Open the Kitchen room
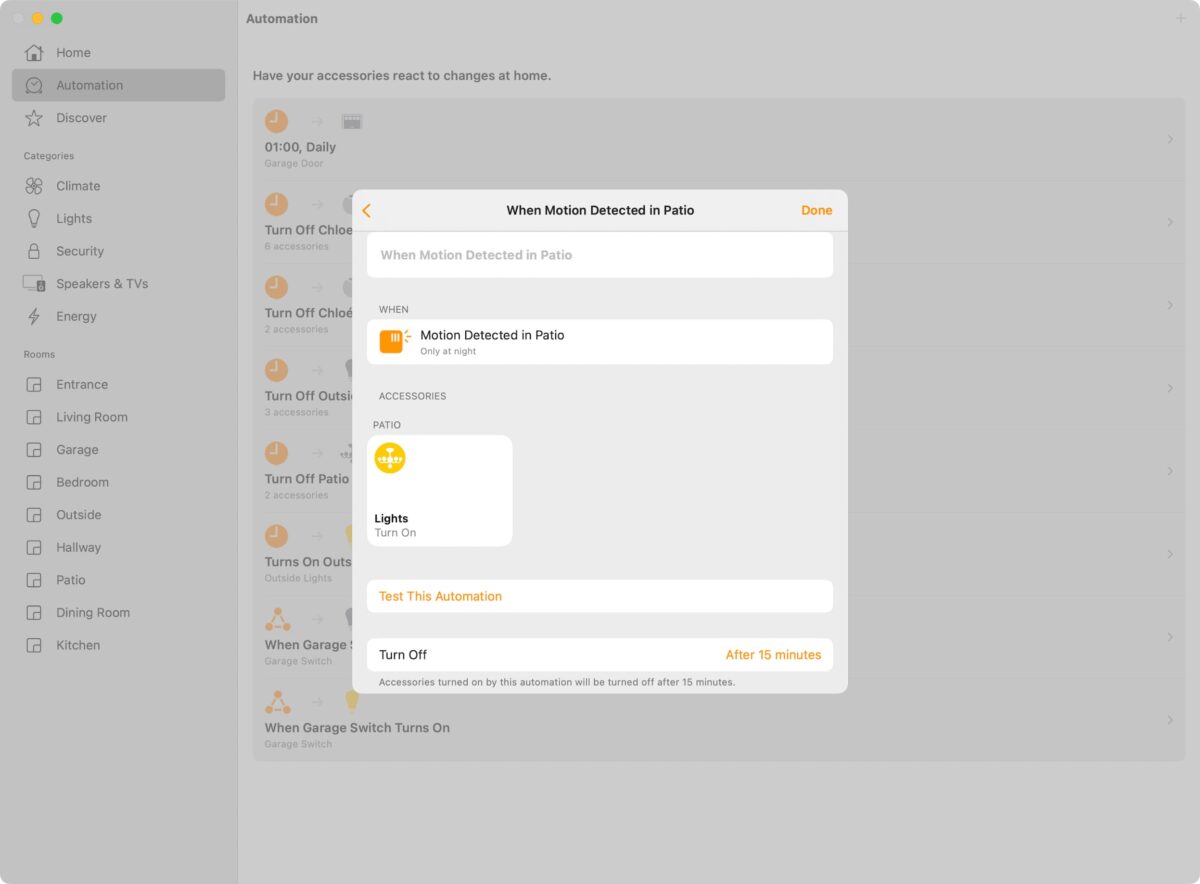 click(x=118, y=645)
